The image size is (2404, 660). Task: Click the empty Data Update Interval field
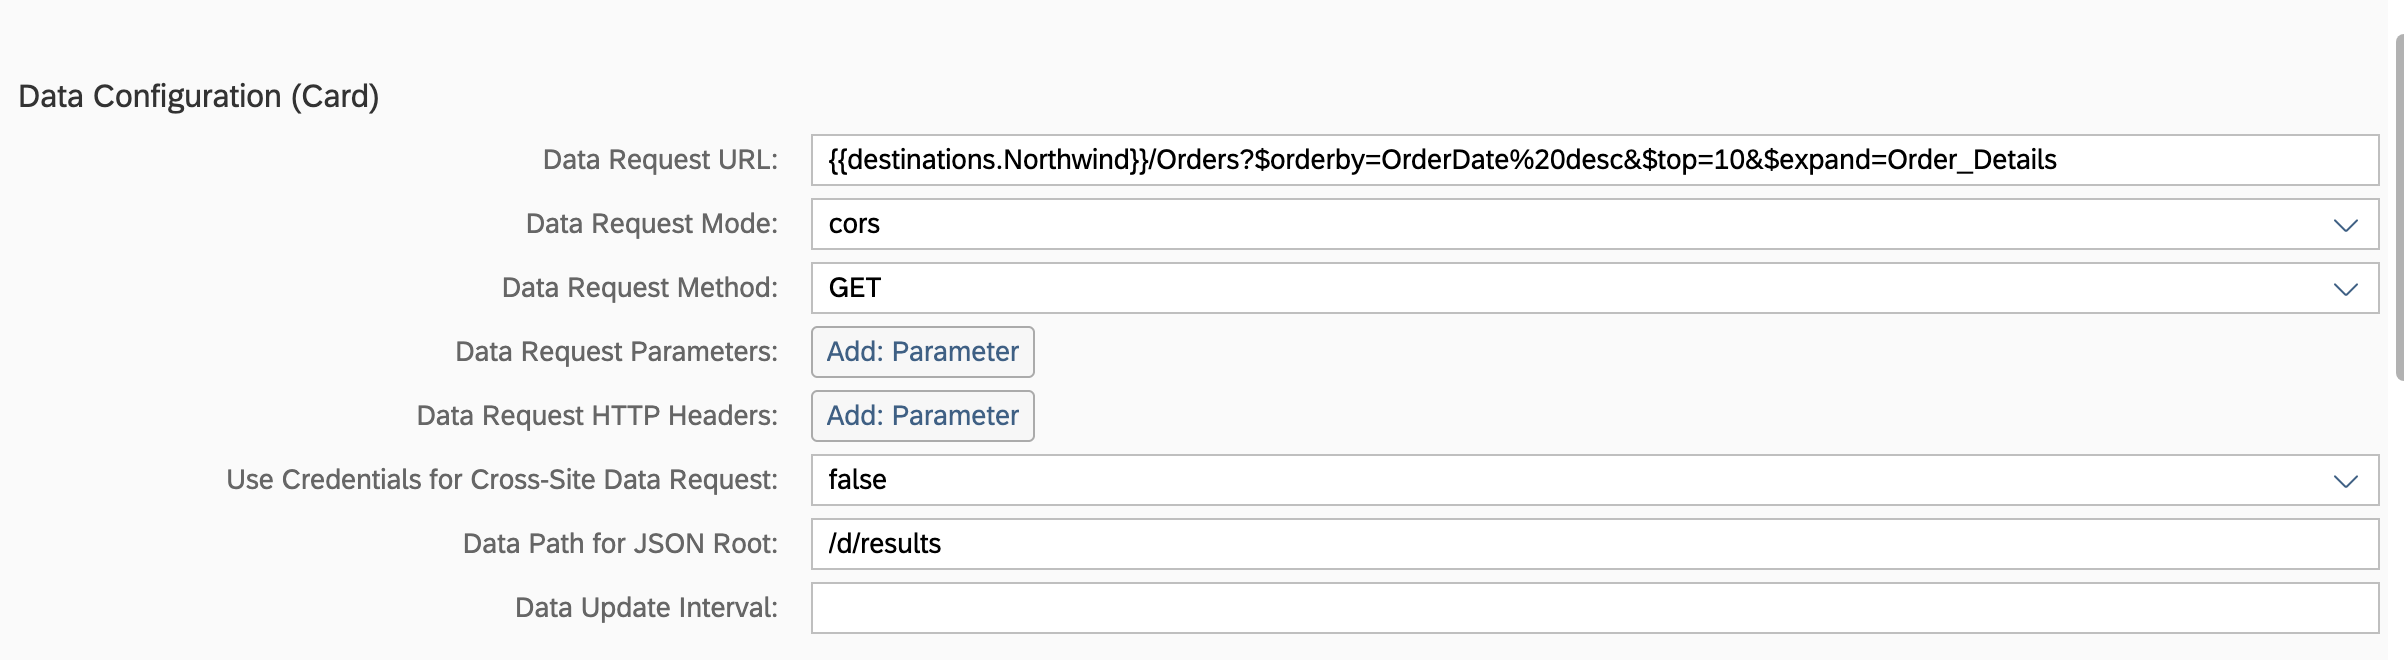[1600, 607]
